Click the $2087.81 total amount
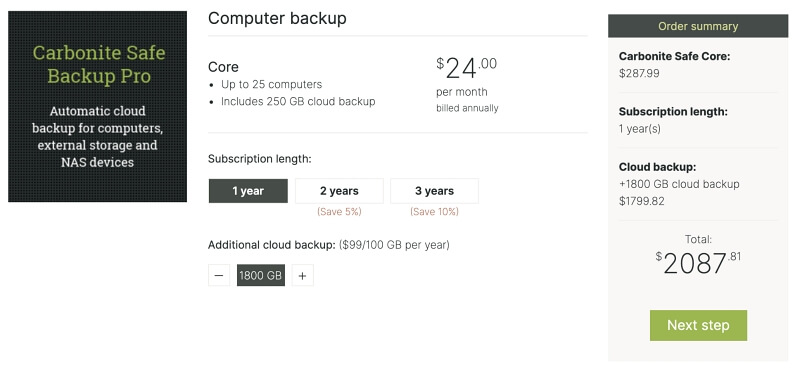This screenshot has height=372, width=800. coord(698,263)
